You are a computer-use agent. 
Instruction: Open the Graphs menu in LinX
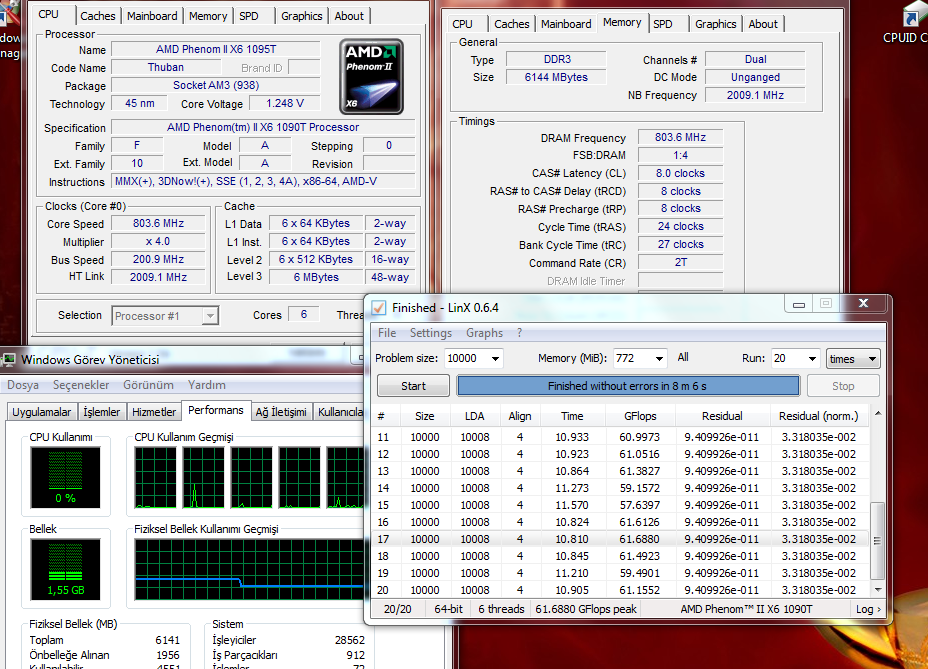click(484, 333)
